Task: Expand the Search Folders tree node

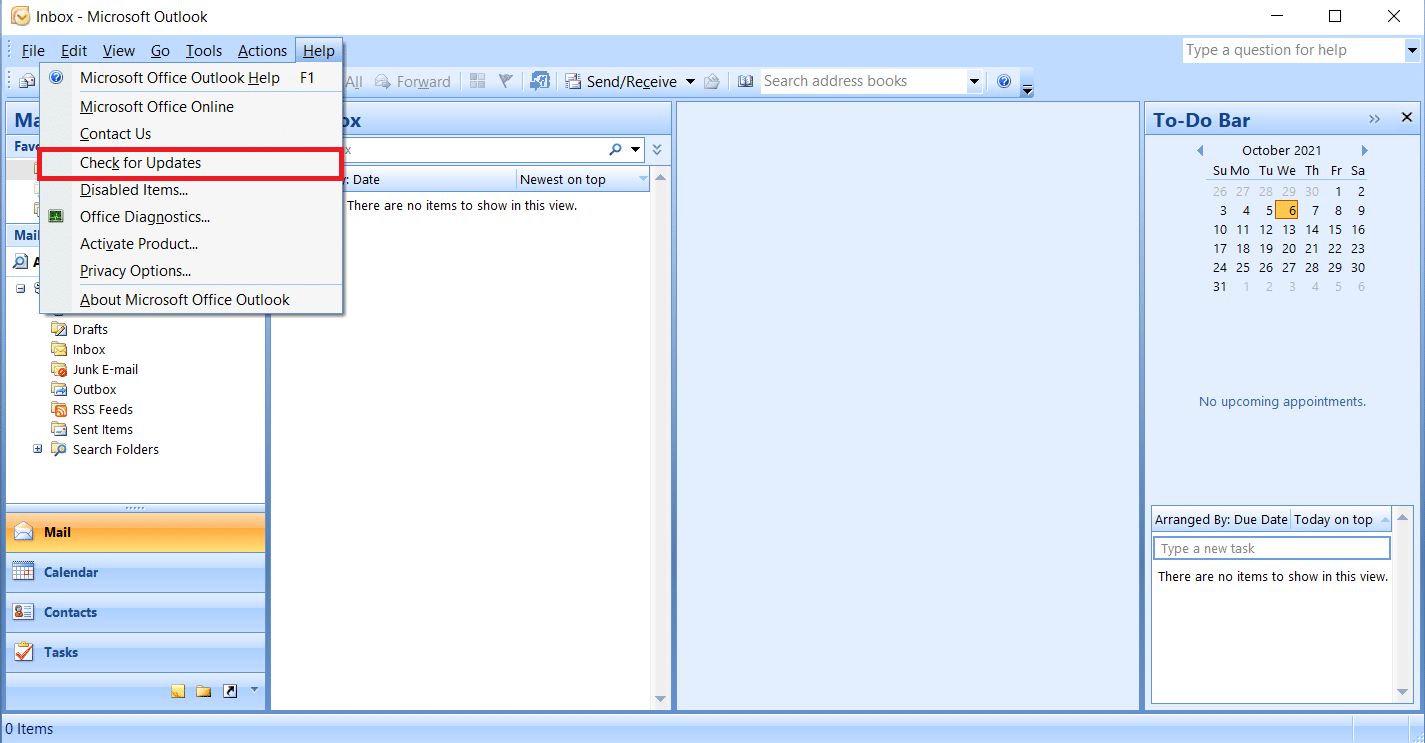Action: pos(38,449)
